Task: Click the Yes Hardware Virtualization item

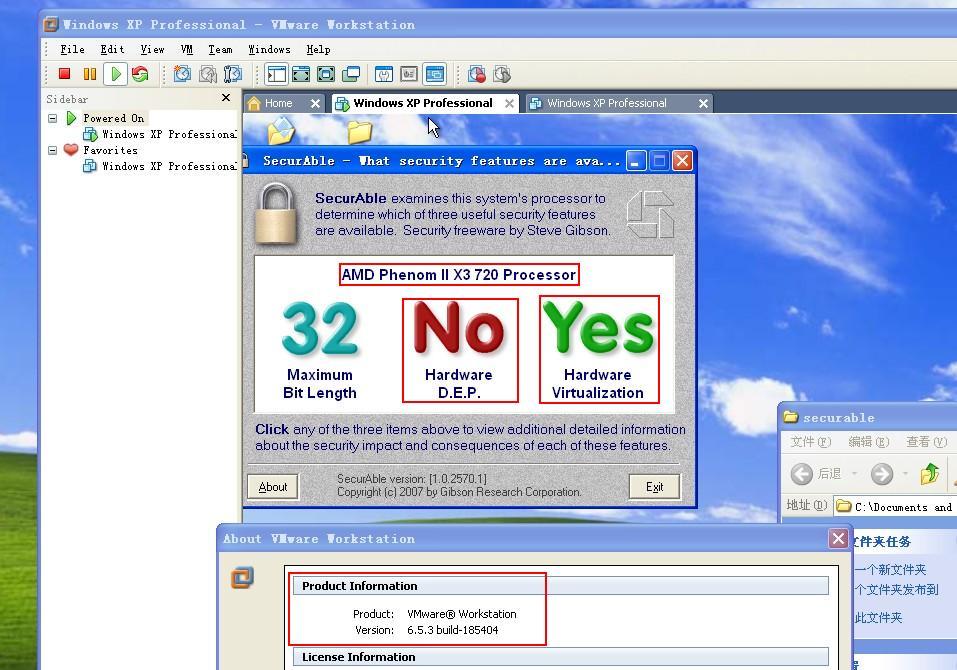Action: click(x=599, y=350)
